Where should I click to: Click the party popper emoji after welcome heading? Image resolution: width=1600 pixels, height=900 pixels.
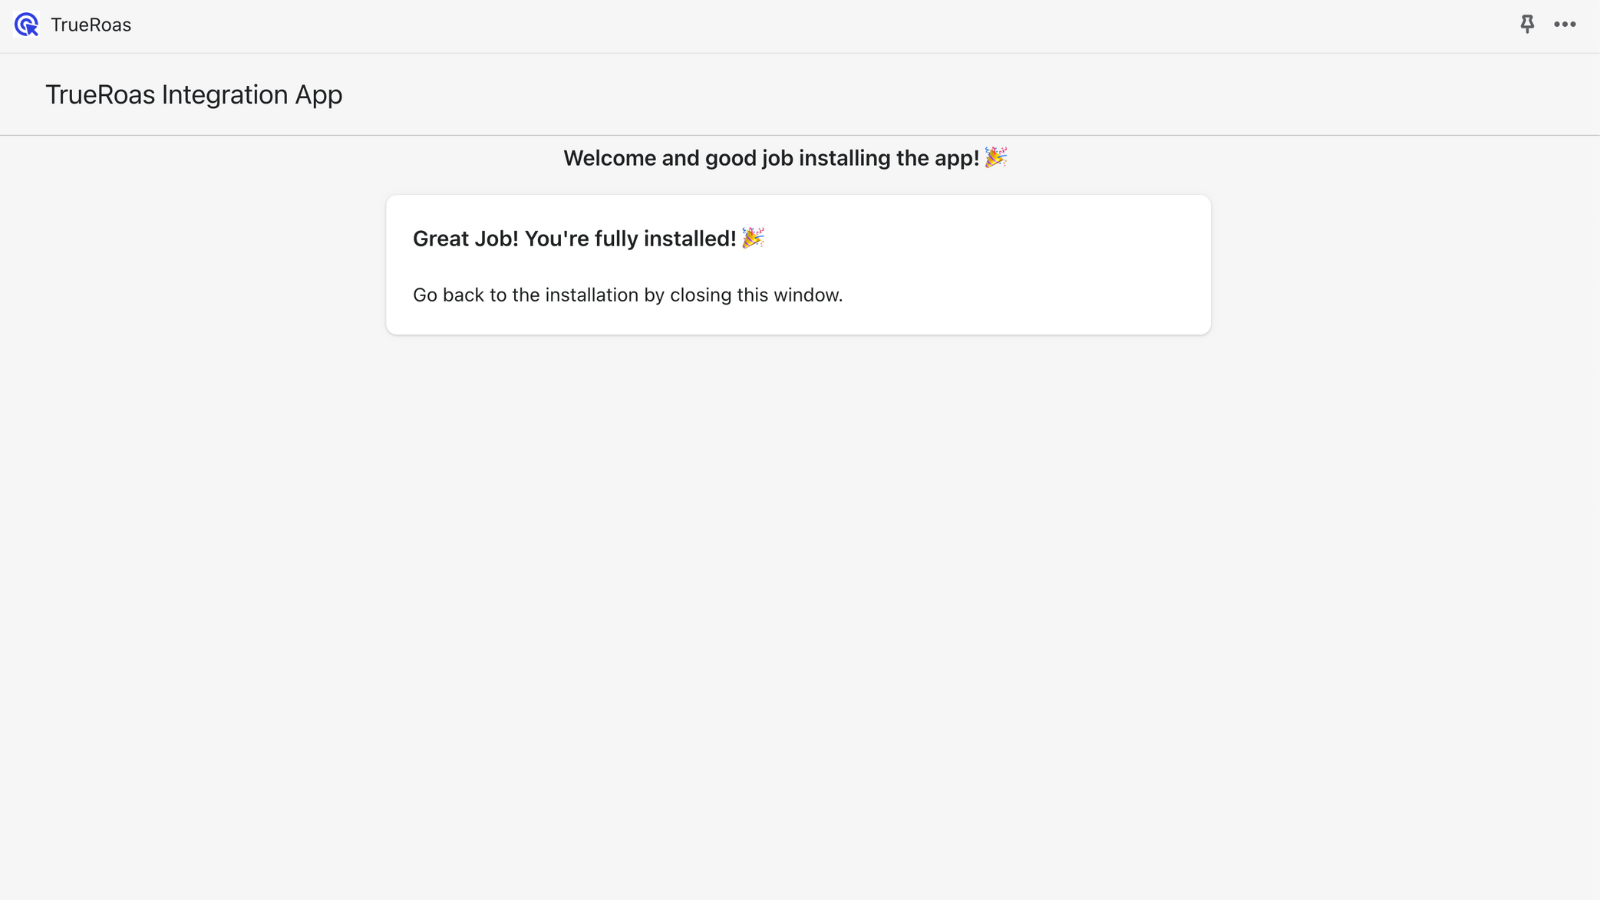[x=996, y=157]
